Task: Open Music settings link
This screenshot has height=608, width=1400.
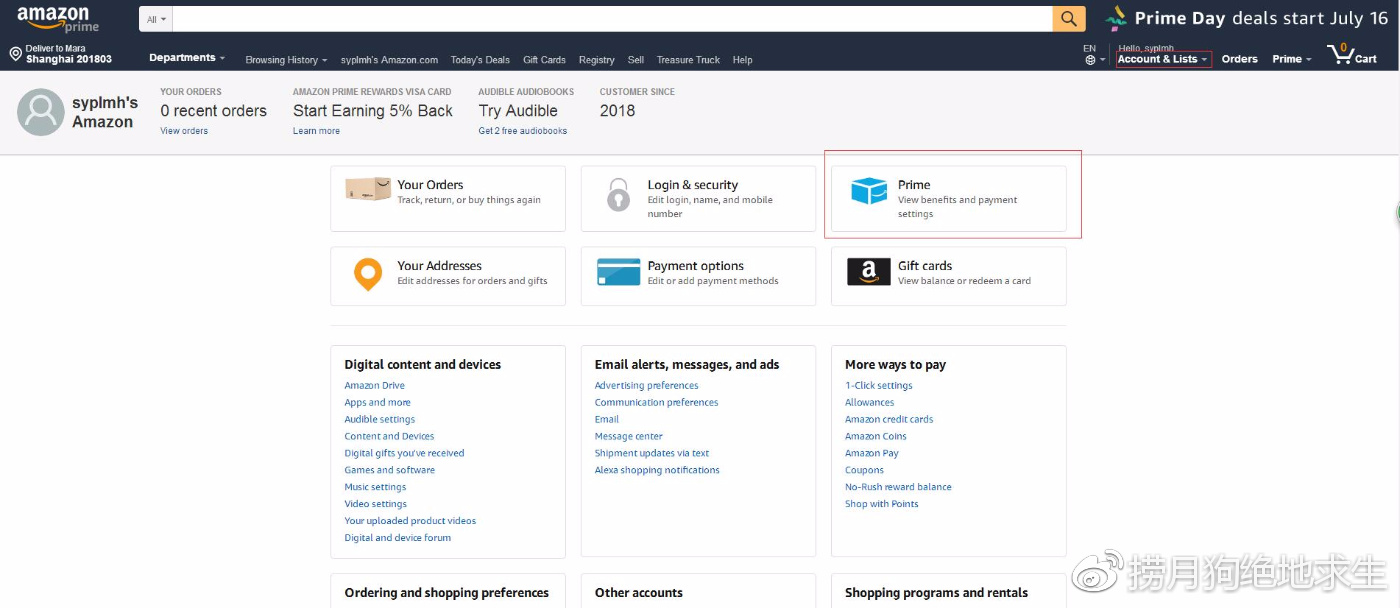Action: (375, 487)
